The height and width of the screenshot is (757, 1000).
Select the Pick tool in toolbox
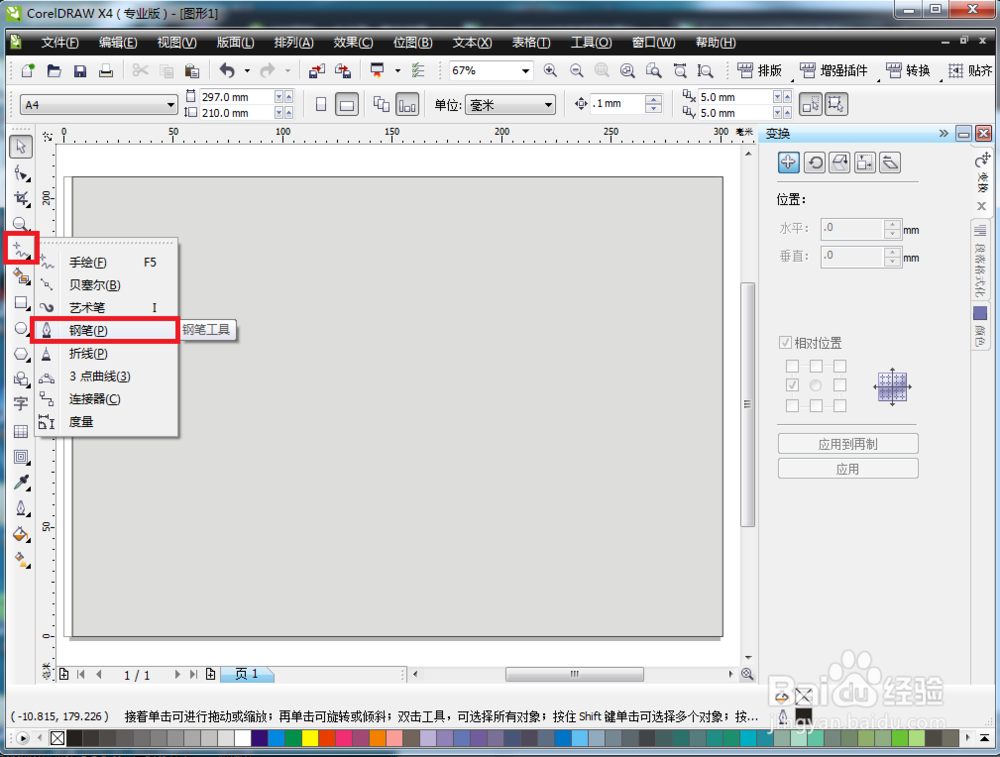click(21, 147)
